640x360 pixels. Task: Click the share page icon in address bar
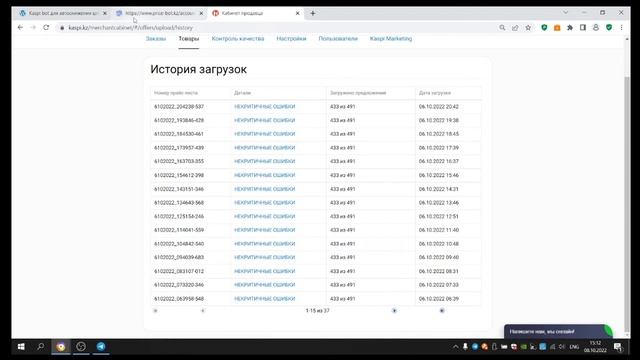click(x=515, y=27)
